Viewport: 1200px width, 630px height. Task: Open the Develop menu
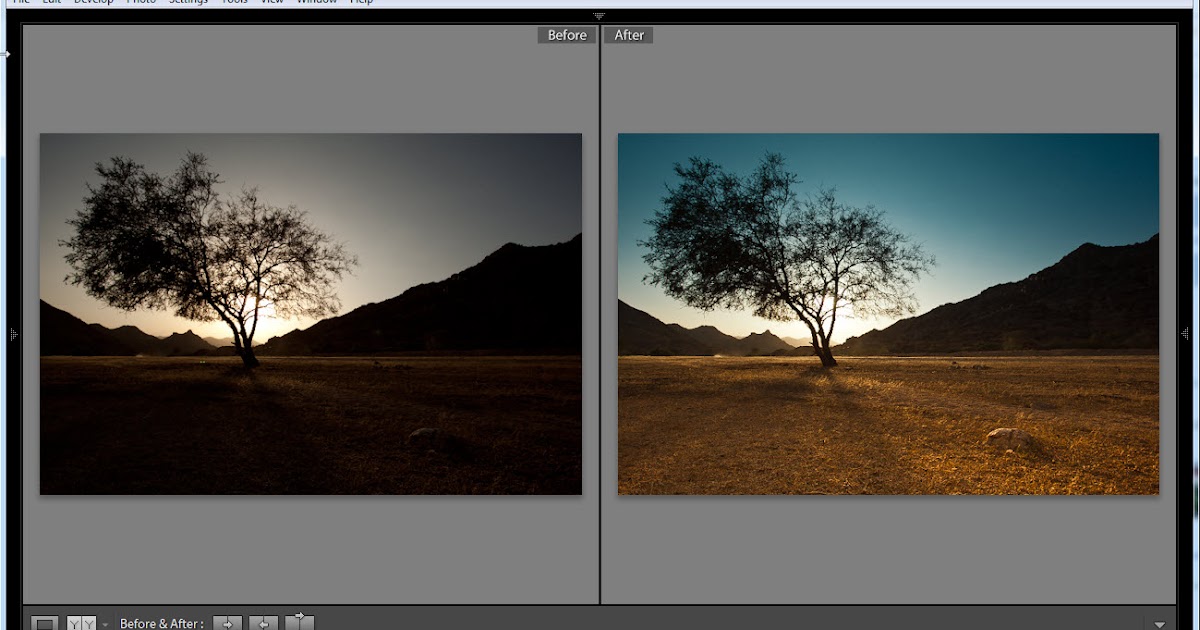[94, 2]
